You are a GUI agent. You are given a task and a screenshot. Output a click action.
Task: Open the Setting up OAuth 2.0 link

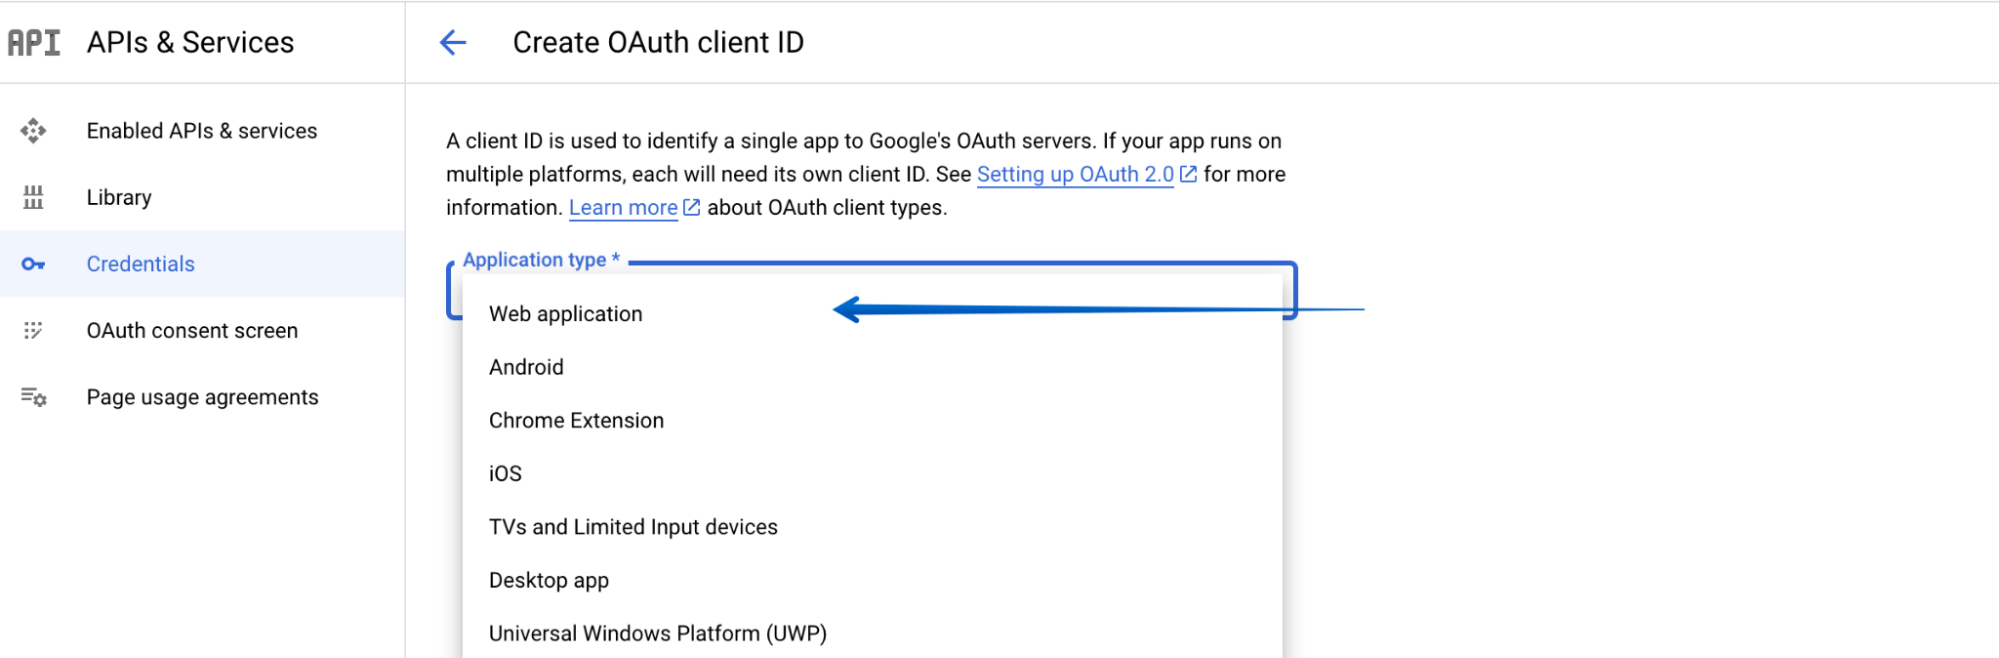tap(1075, 174)
